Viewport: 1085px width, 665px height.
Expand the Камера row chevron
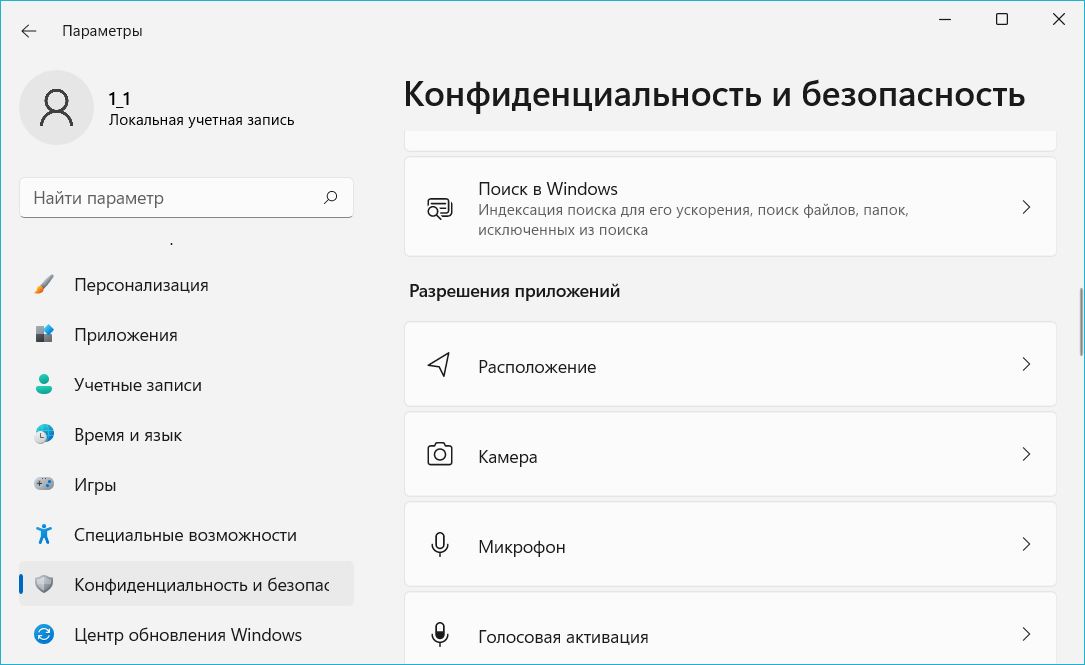coord(1025,454)
